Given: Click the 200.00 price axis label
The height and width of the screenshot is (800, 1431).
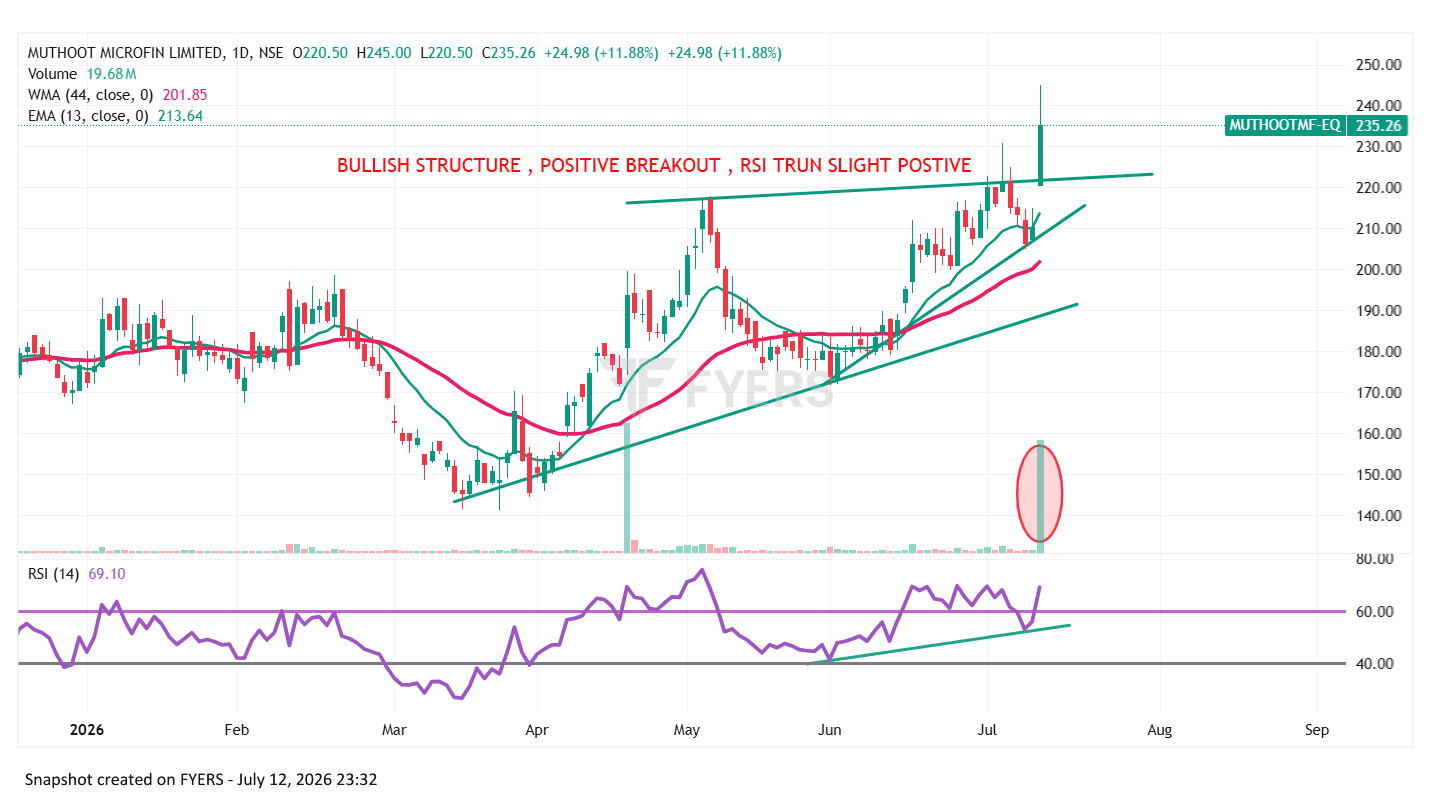Looking at the screenshot, I should click(1378, 270).
